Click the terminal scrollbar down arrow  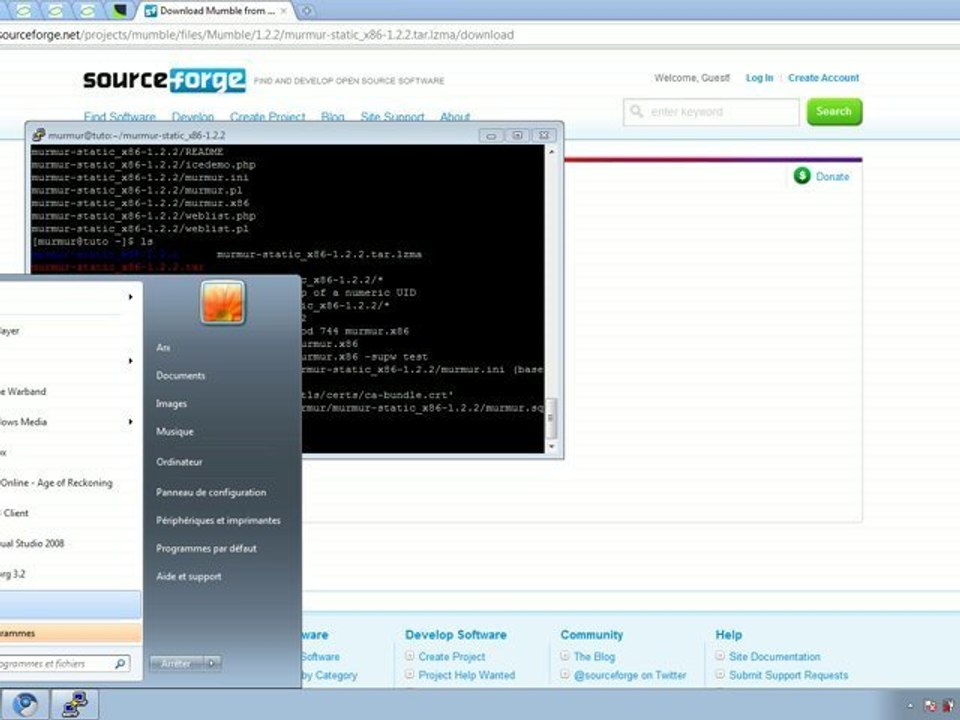tap(552, 447)
